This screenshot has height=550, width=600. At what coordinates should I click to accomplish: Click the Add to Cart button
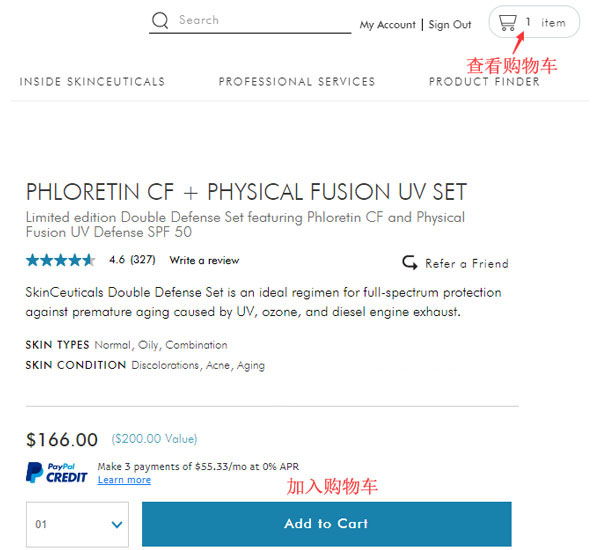tap(326, 524)
